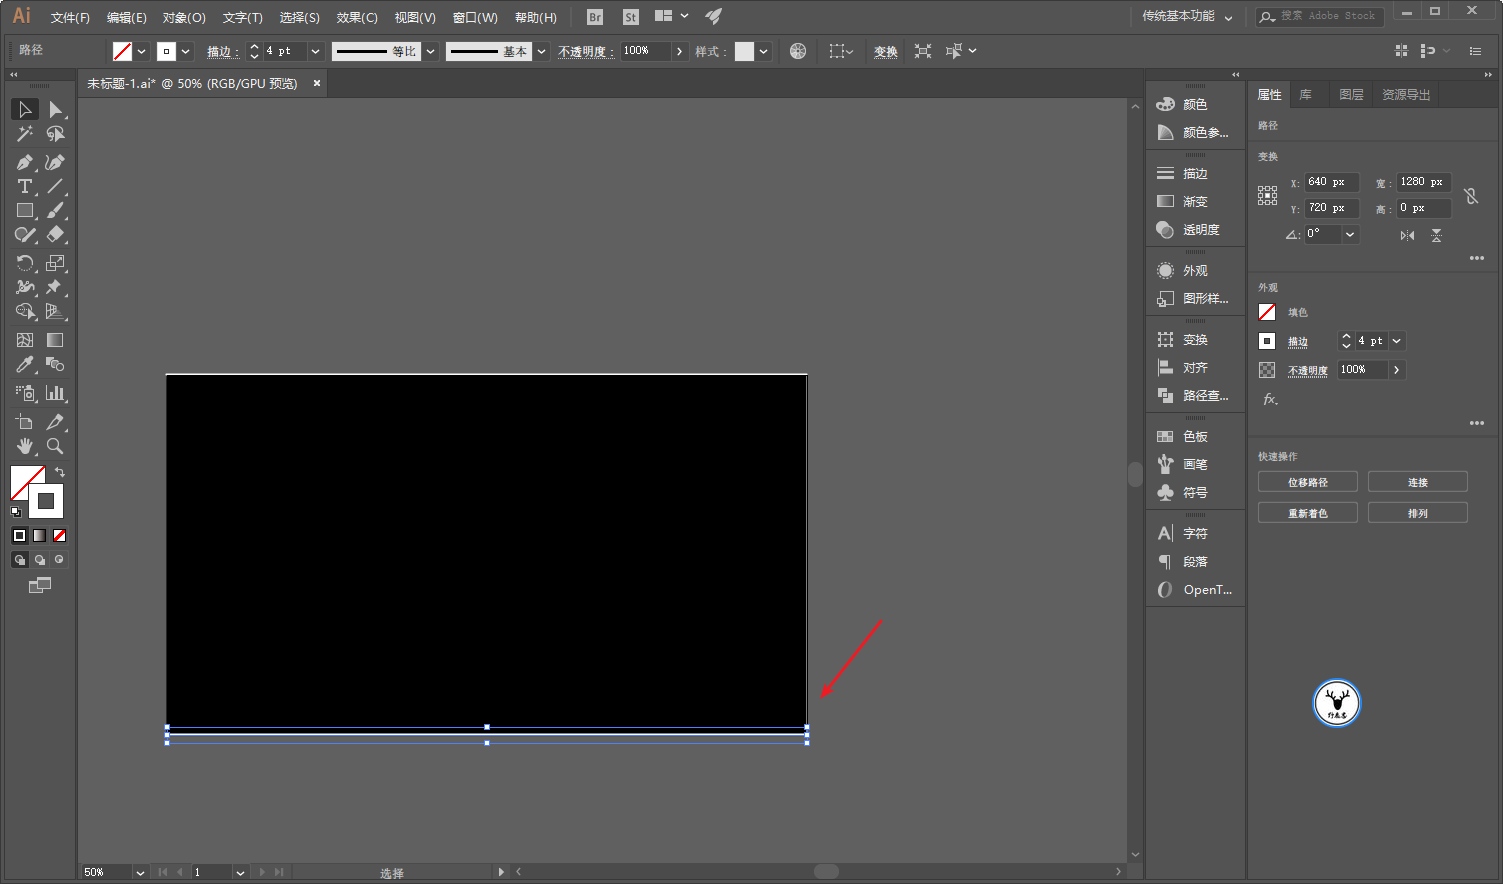Screen dimensions: 1503x884
Task: Click the 位移路径 quick action button
Action: (1308, 482)
